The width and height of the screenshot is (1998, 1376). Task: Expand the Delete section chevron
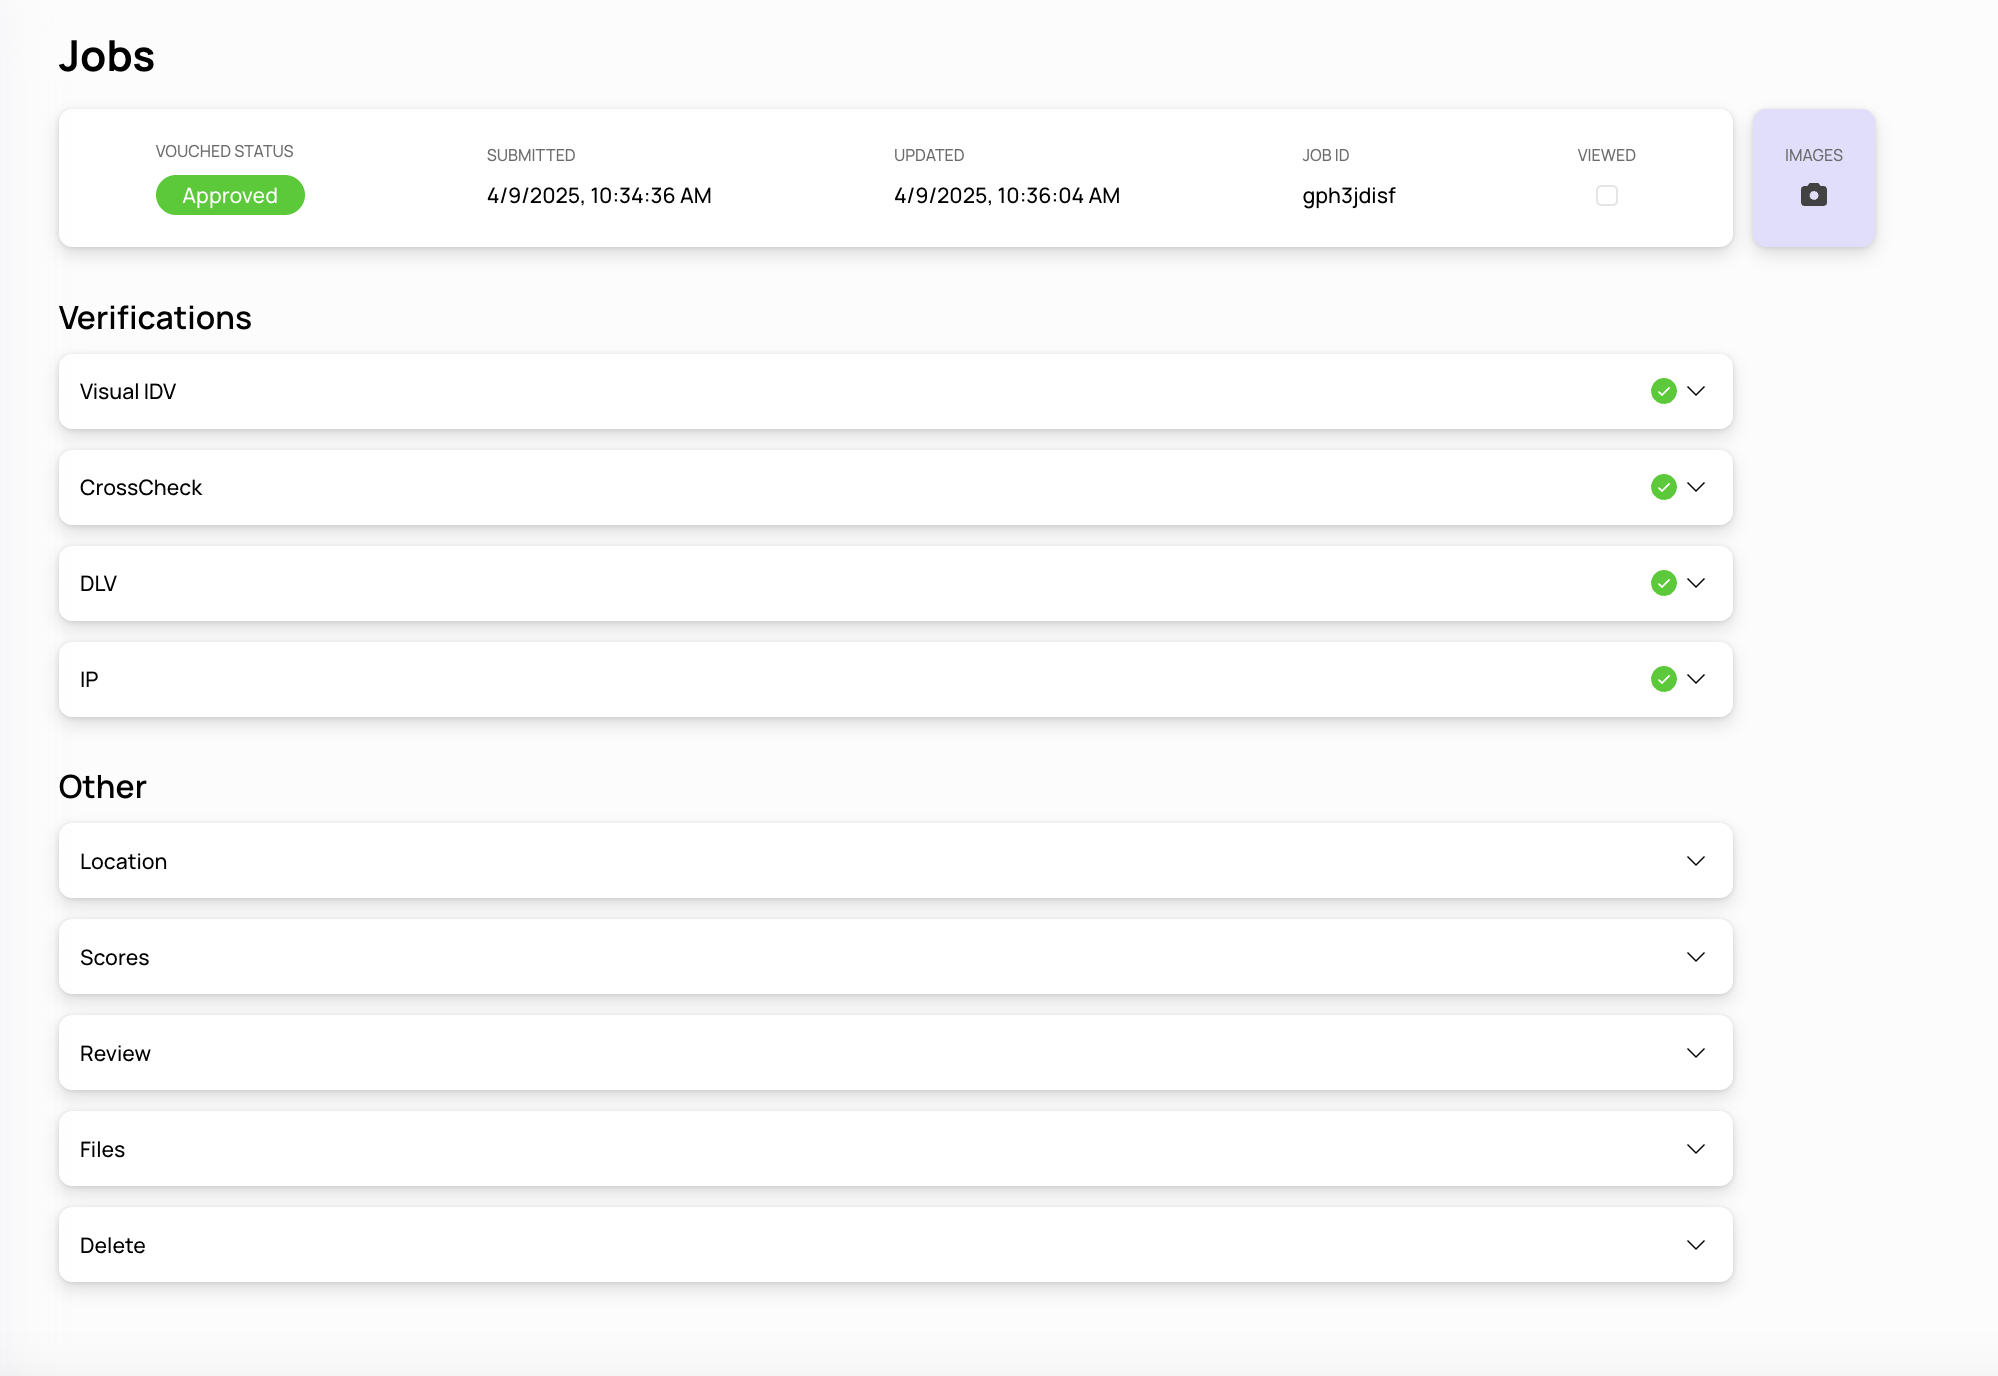point(1695,1245)
